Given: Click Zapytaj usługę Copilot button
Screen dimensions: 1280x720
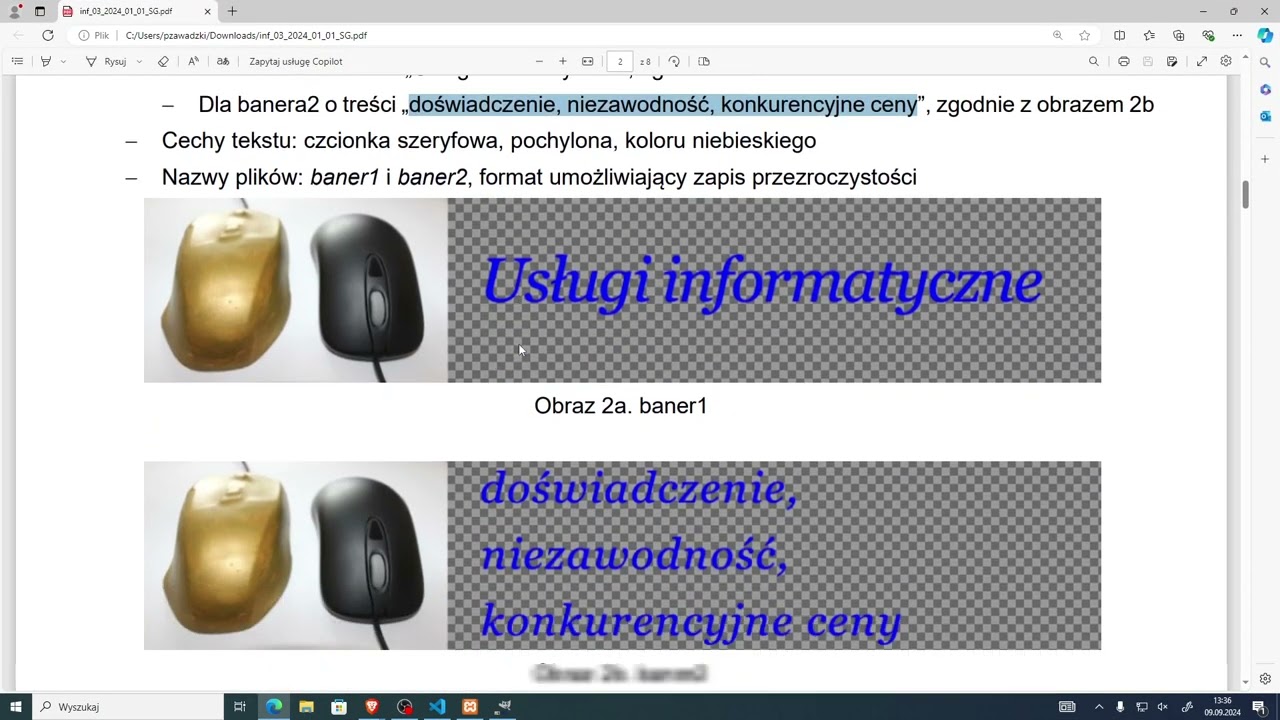Looking at the screenshot, I should pos(296,61).
